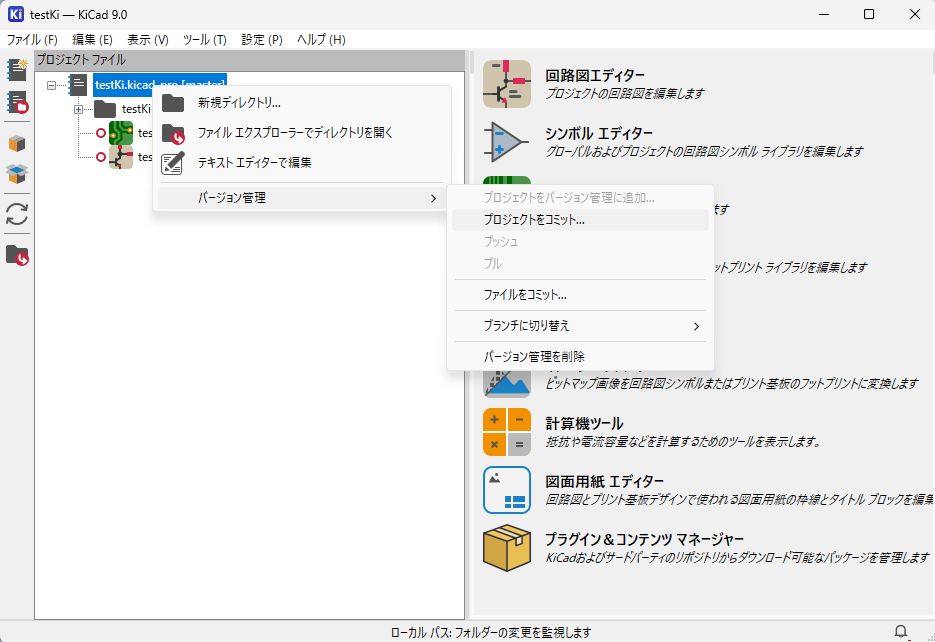Open the 設定 (P) menu
This screenshot has width=935, height=642.
(262, 39)
